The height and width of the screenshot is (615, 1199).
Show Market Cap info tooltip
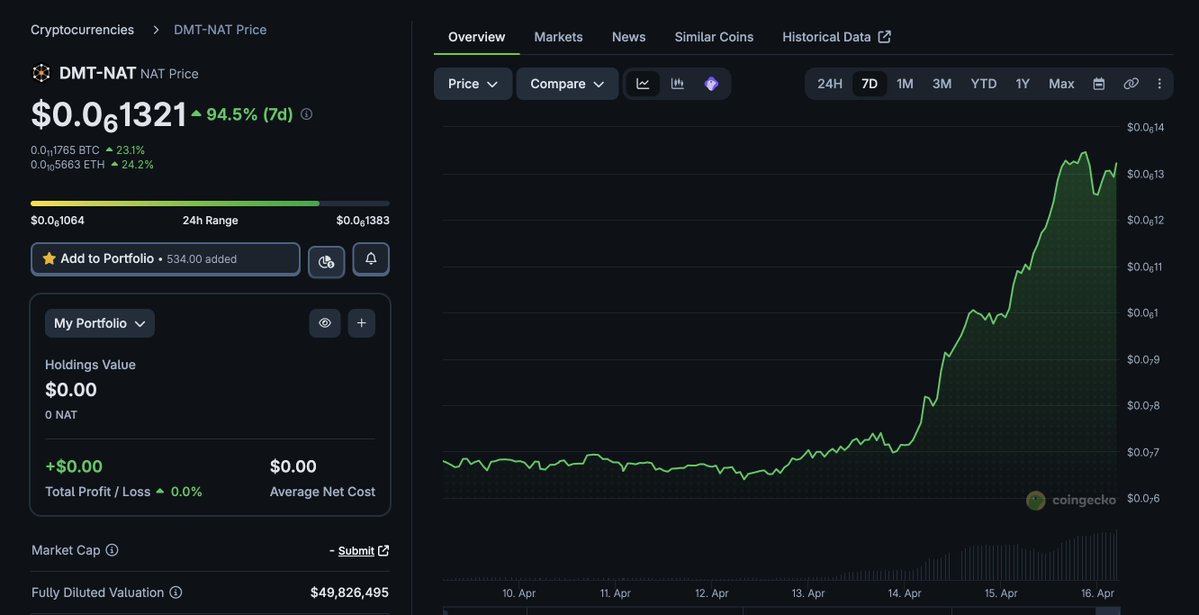pyautogui.click(x=112, y=550)
